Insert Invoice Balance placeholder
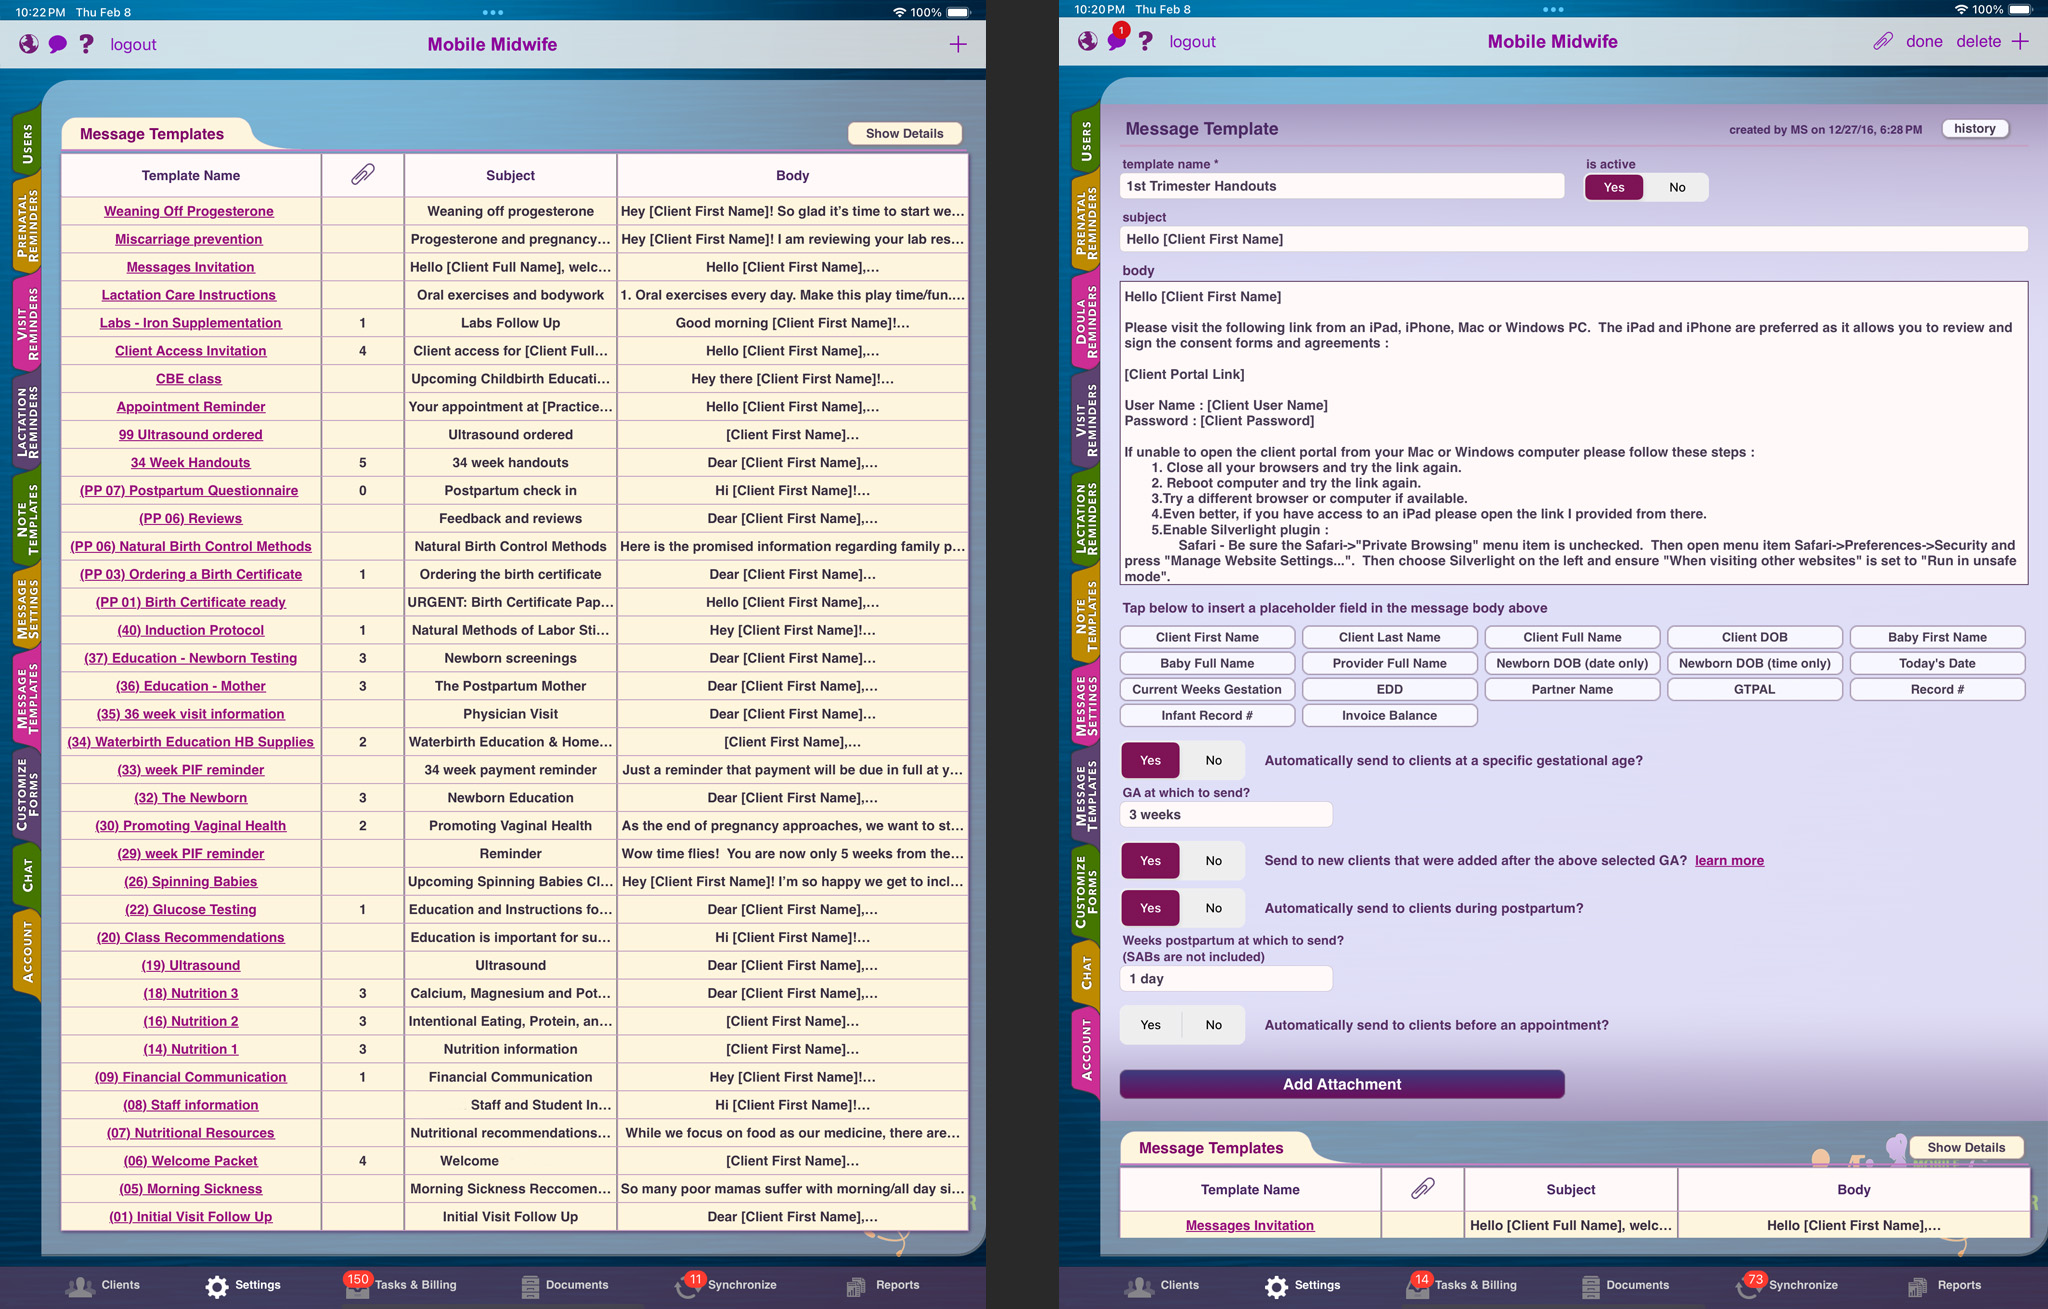 pos(1389,715)
